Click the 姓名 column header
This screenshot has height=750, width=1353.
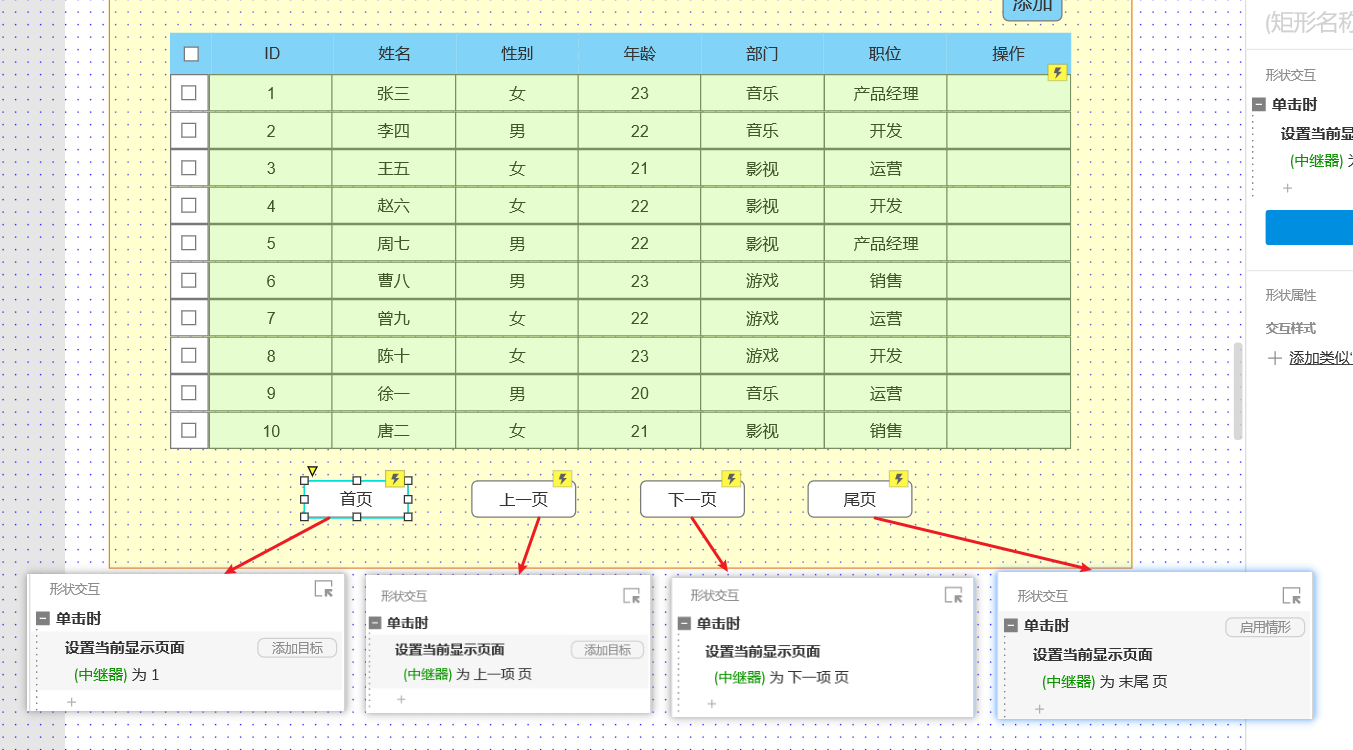coord(394,54)
